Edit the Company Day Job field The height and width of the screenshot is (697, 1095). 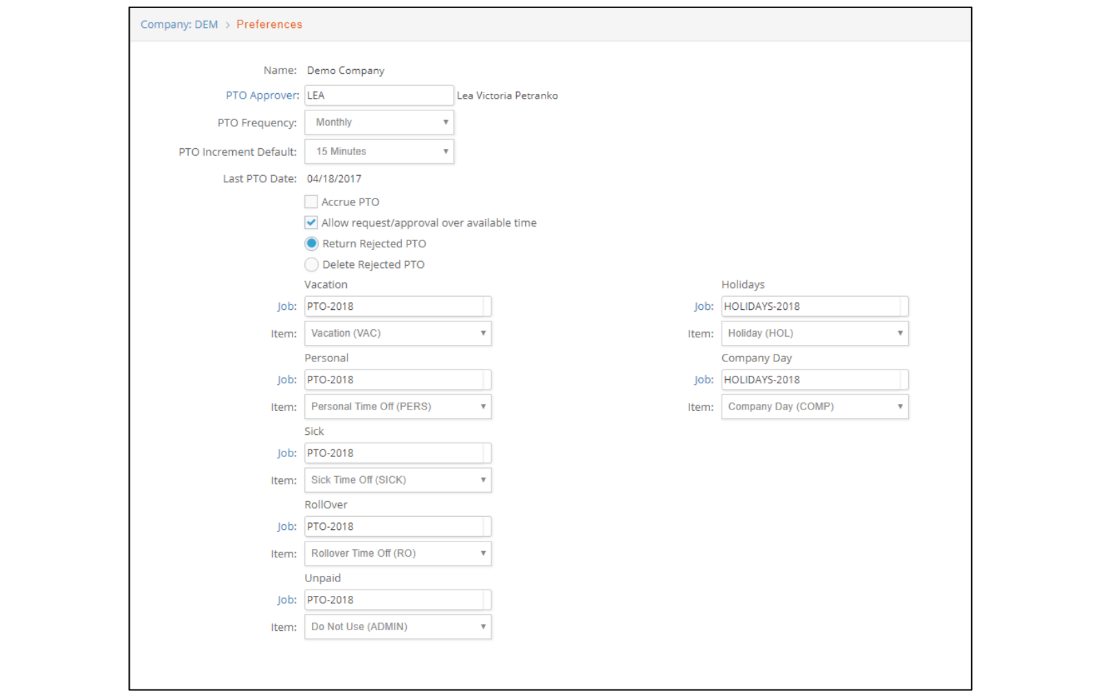click(814, 380)
